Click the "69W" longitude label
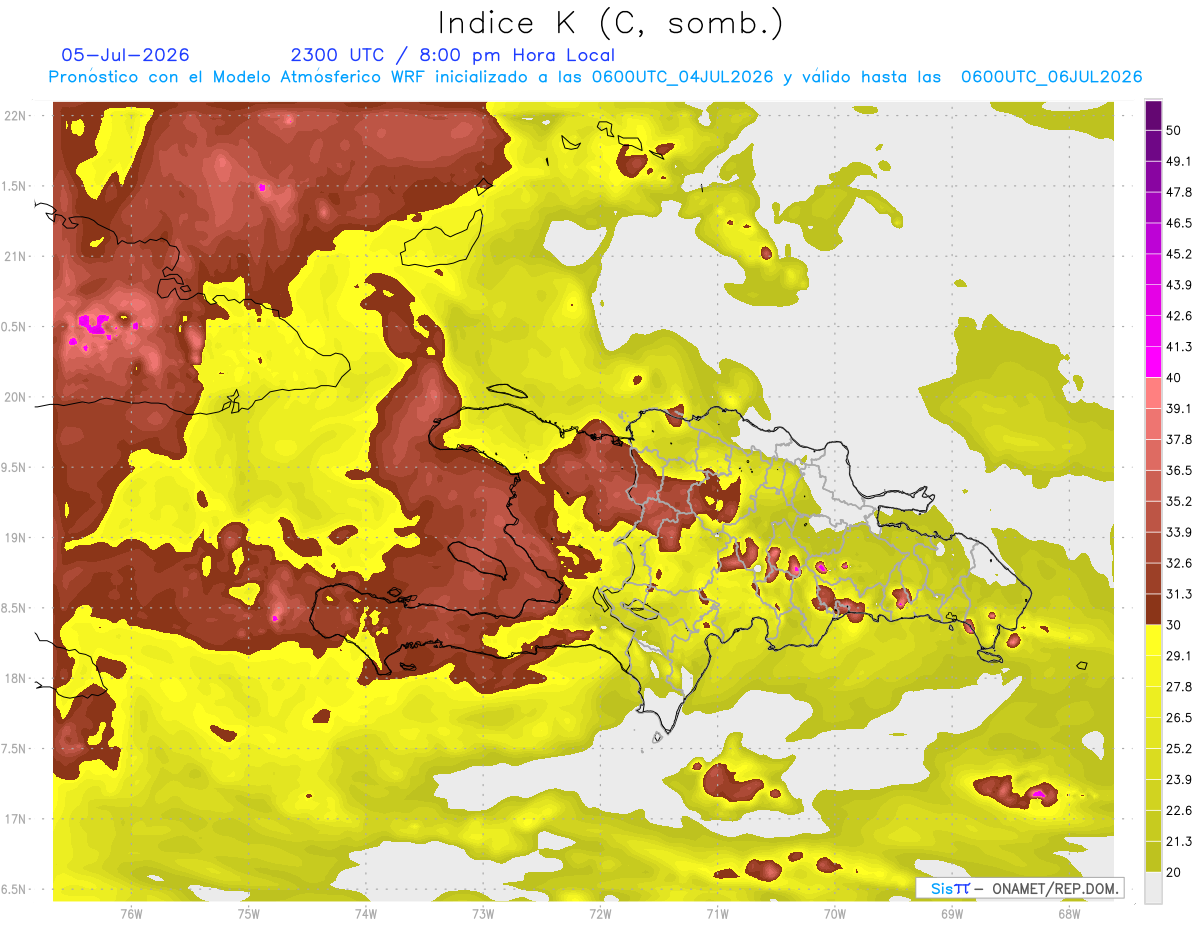This screenshot has height=927, width=1200. (x=952, y=913)
